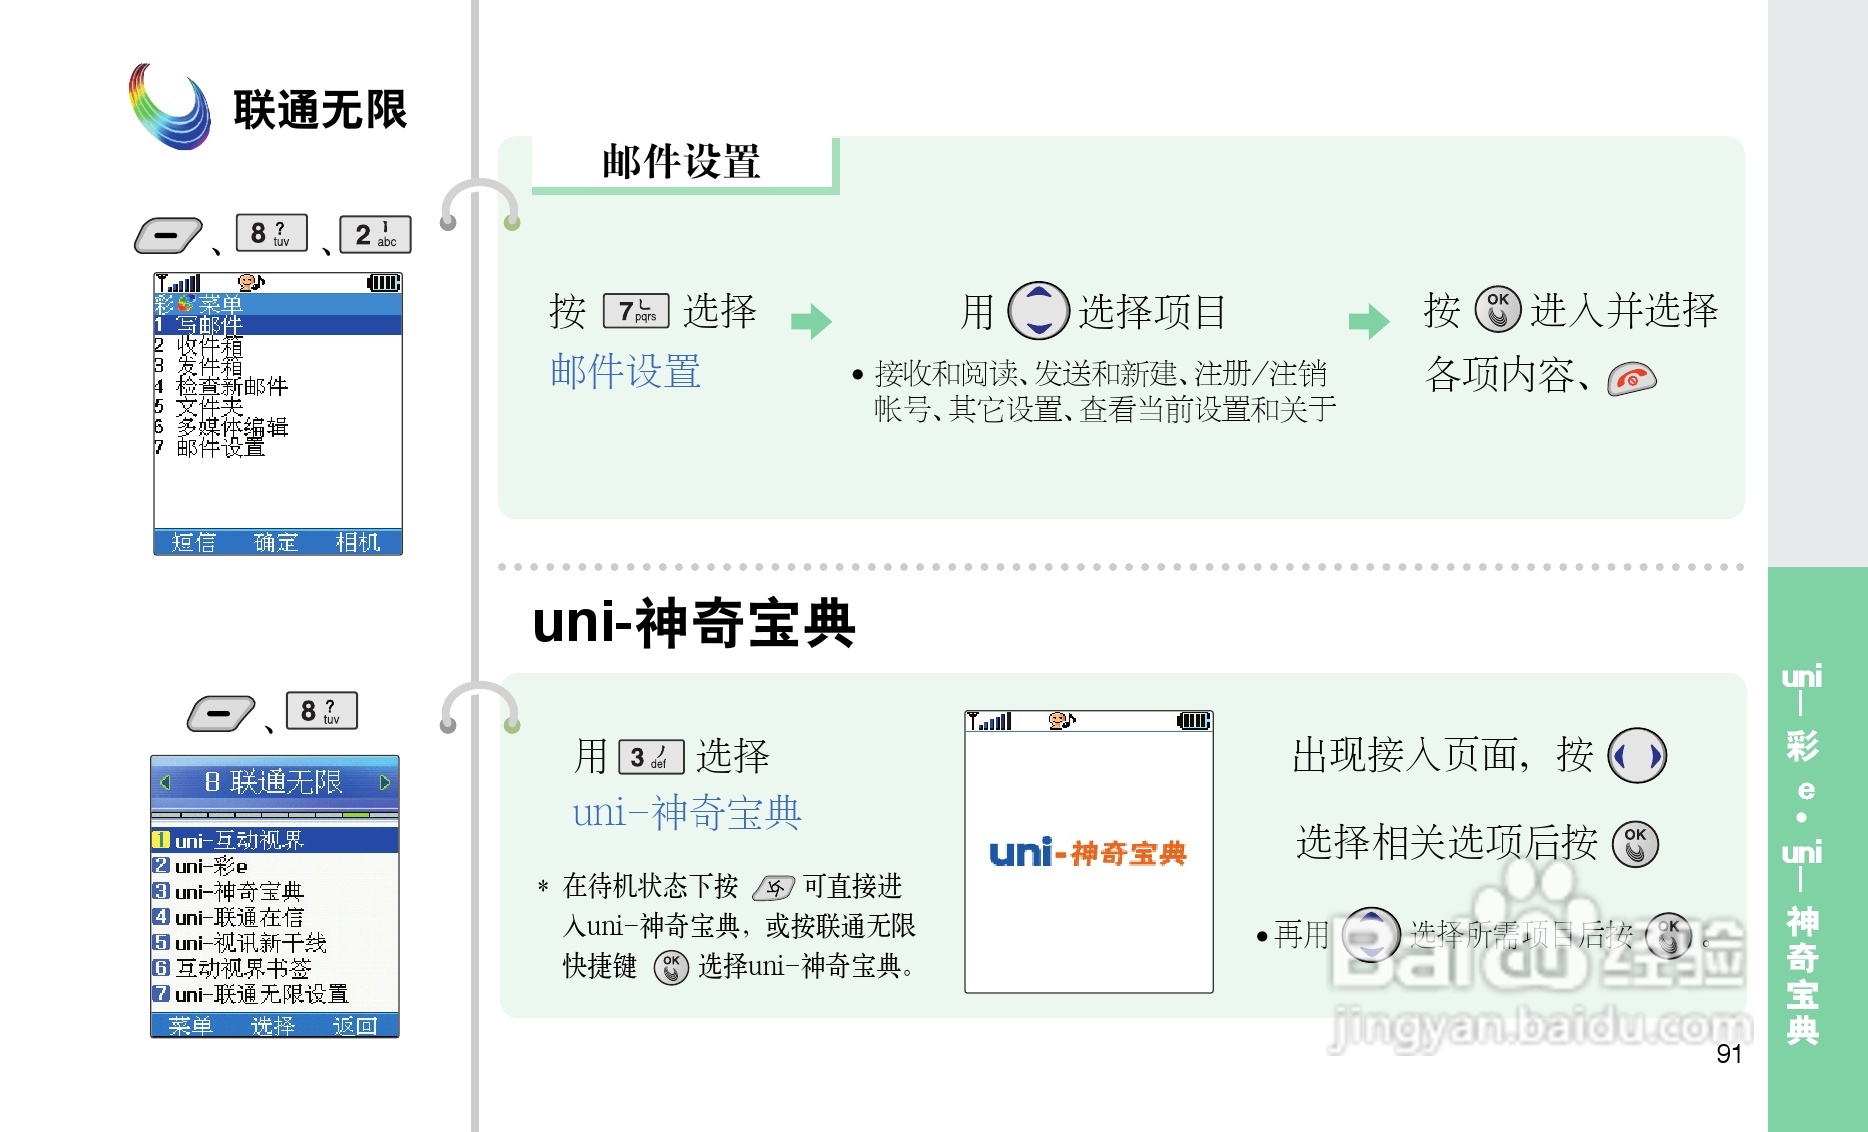This screenshot has width=1868, height=1132.
Task: Click the 8 tuv key above the 联通无限 phone screen
Action: click(x=322, y=711)
